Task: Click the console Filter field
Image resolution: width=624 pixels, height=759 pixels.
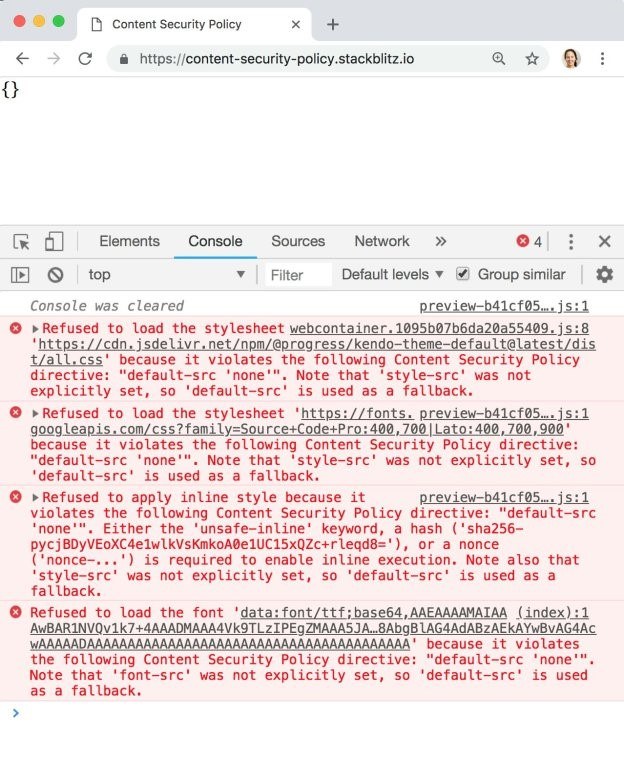Action: pos(298,275)
